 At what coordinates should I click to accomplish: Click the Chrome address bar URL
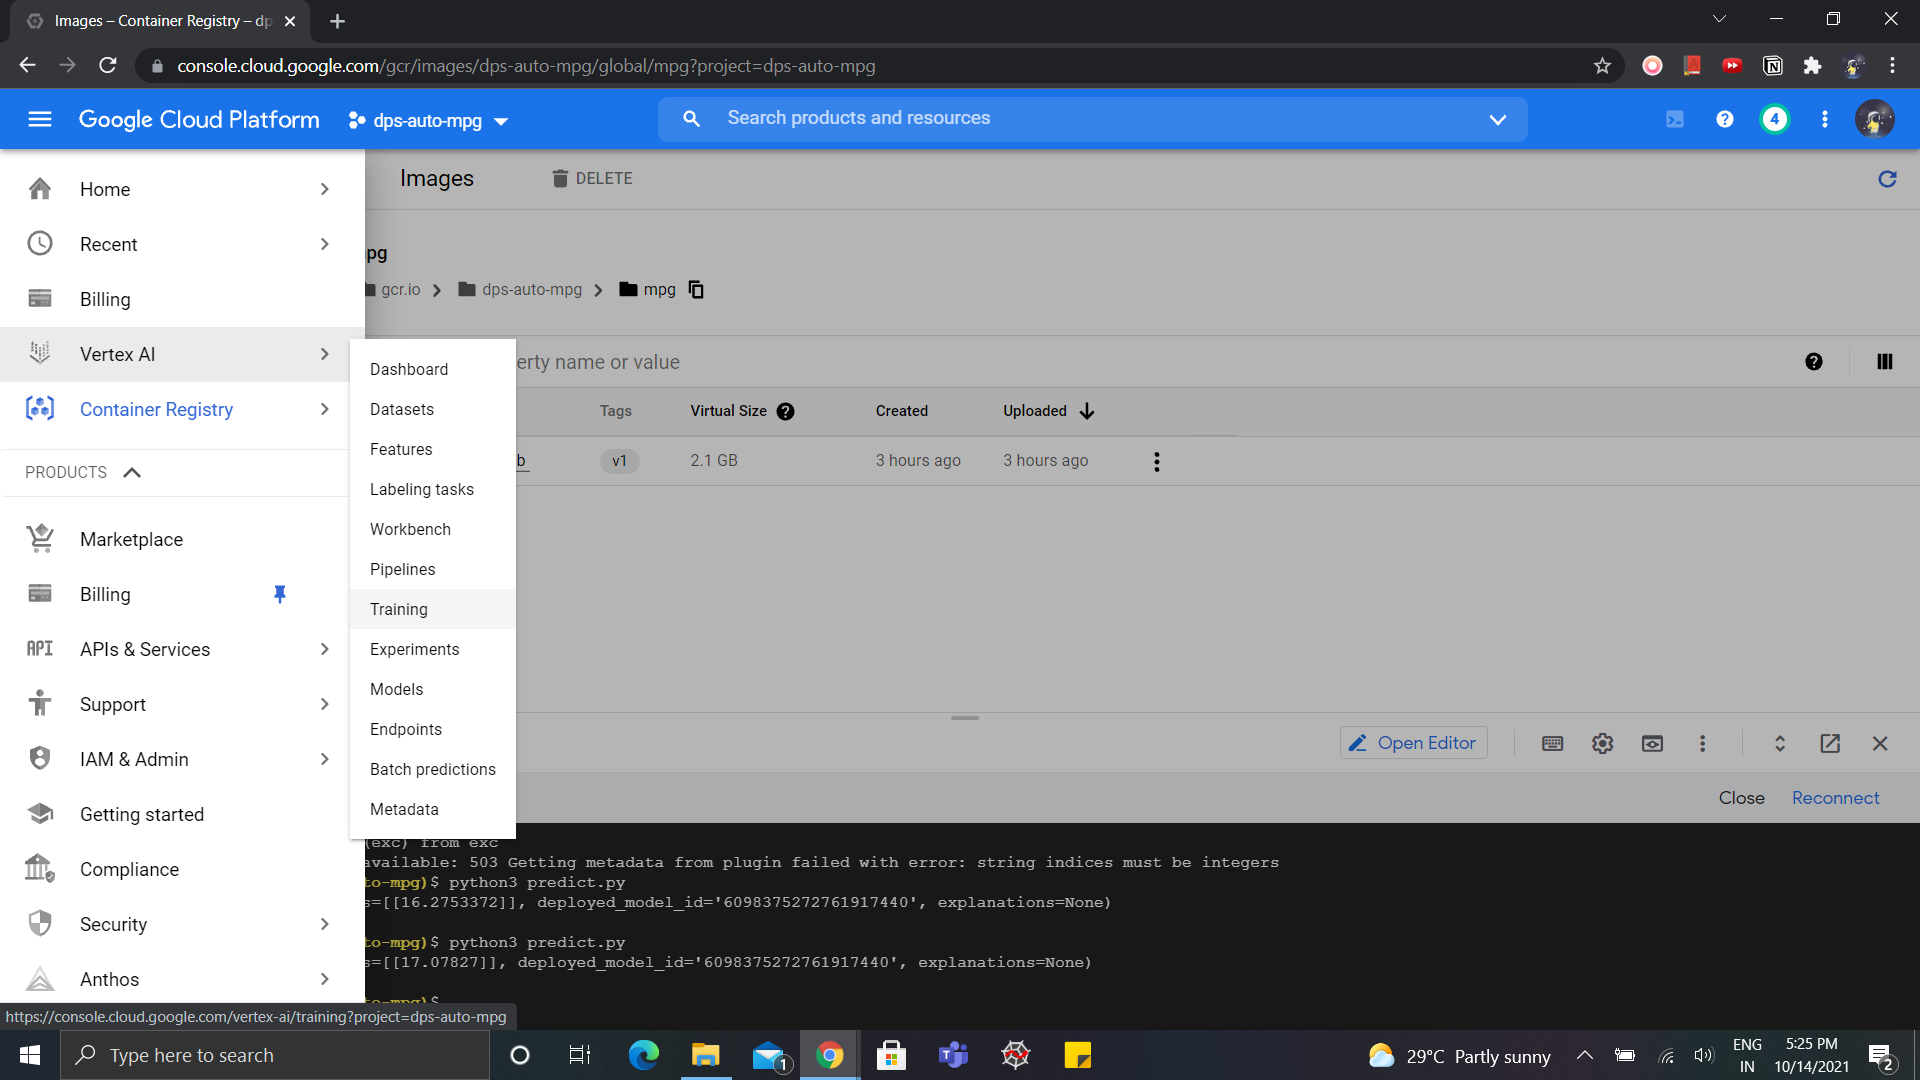(x=526, y=66)
